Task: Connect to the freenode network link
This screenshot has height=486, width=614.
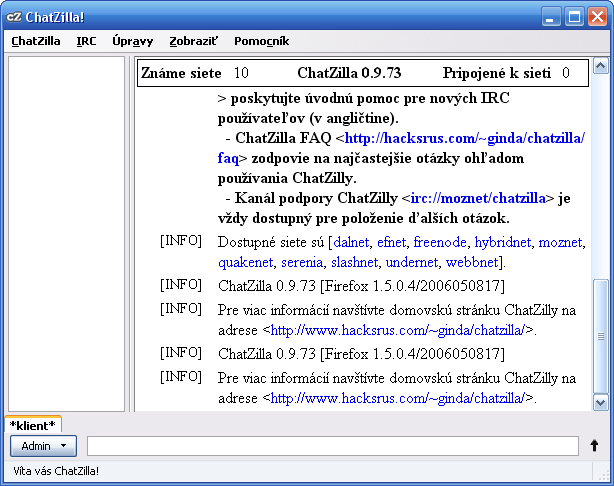Action: (x=440, y=242)
